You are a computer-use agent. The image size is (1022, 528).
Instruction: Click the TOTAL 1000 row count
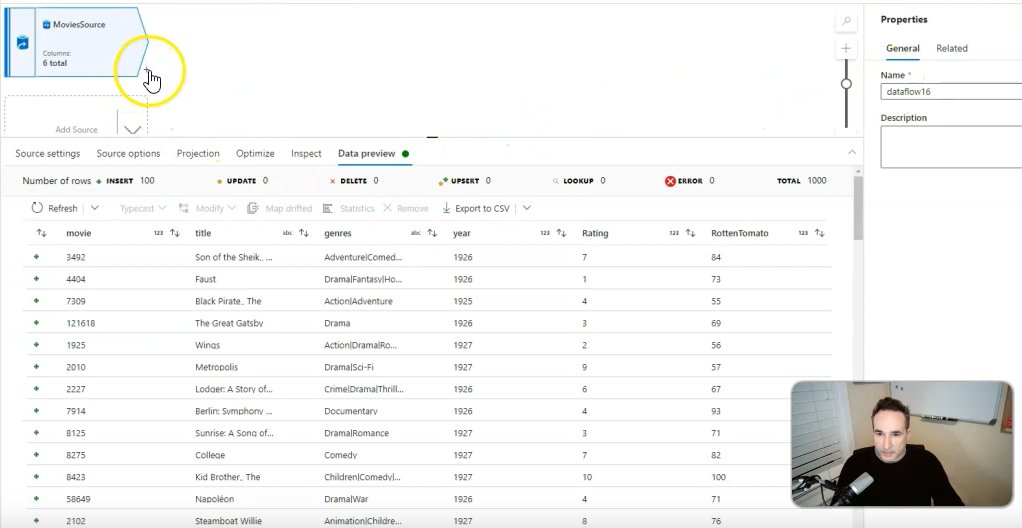(802, 181)
